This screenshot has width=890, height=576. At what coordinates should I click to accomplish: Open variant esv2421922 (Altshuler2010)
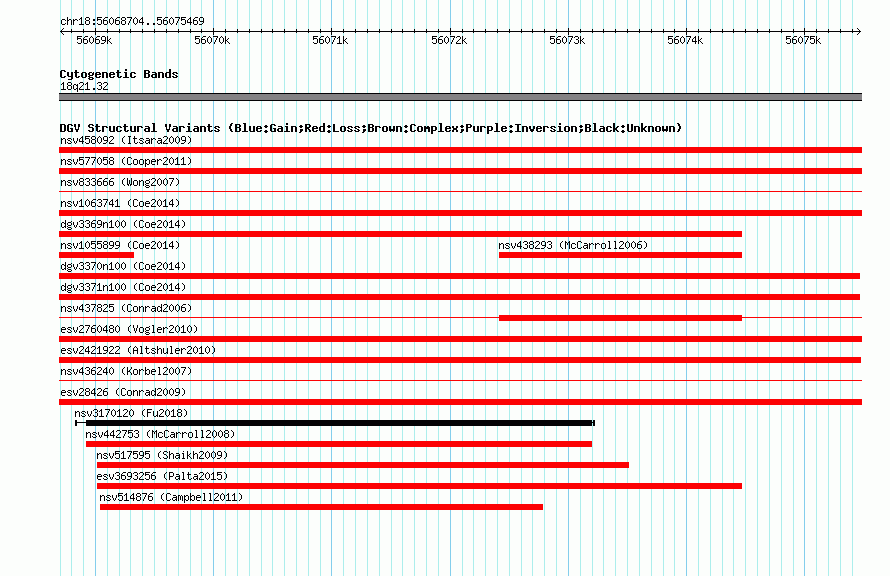pos(138,350)
